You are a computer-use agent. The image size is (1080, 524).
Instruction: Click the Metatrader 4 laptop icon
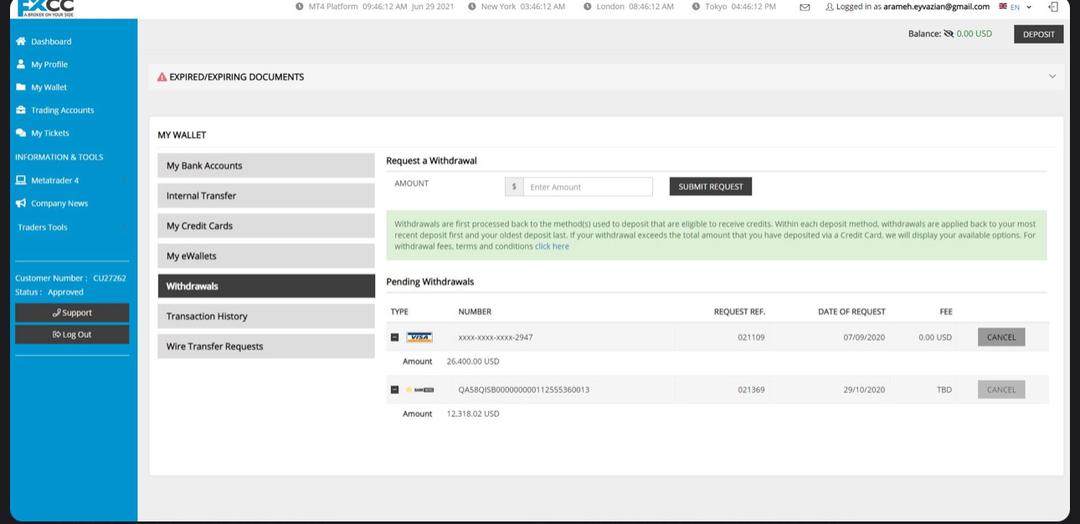click(21, 180)
